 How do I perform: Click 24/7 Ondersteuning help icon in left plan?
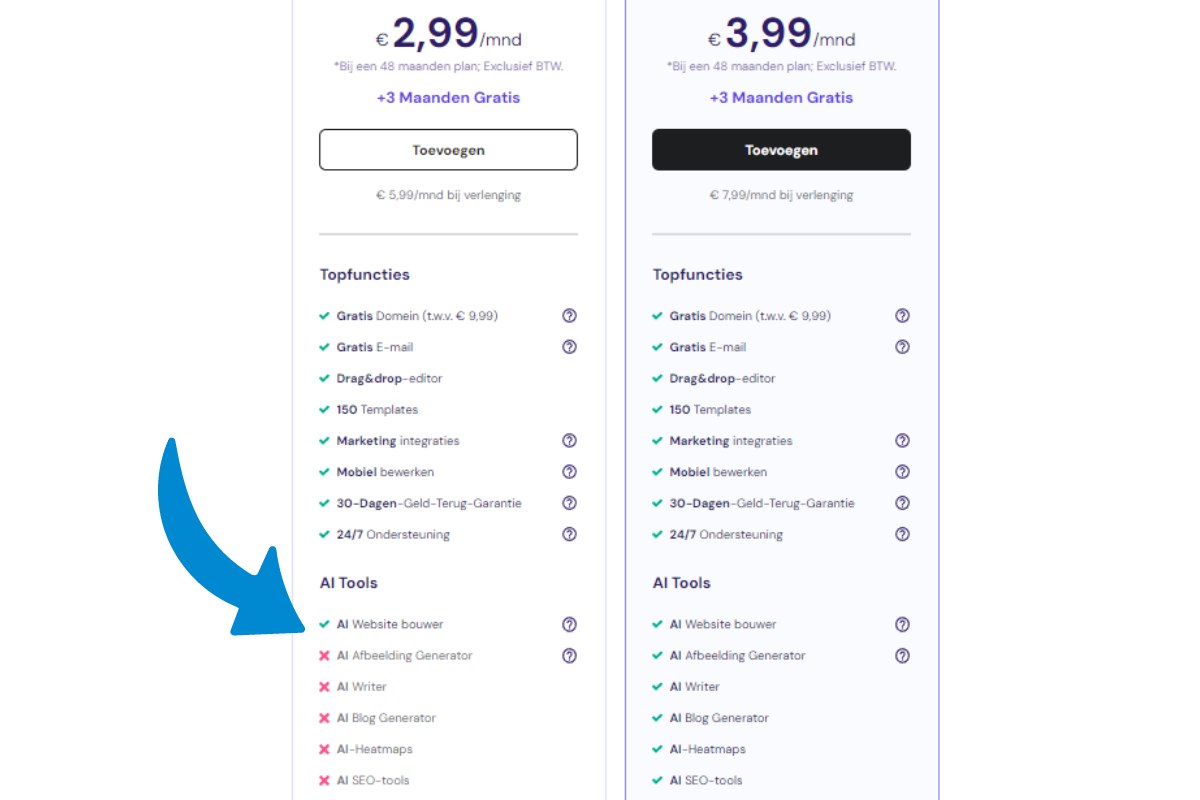click(569, 534)
